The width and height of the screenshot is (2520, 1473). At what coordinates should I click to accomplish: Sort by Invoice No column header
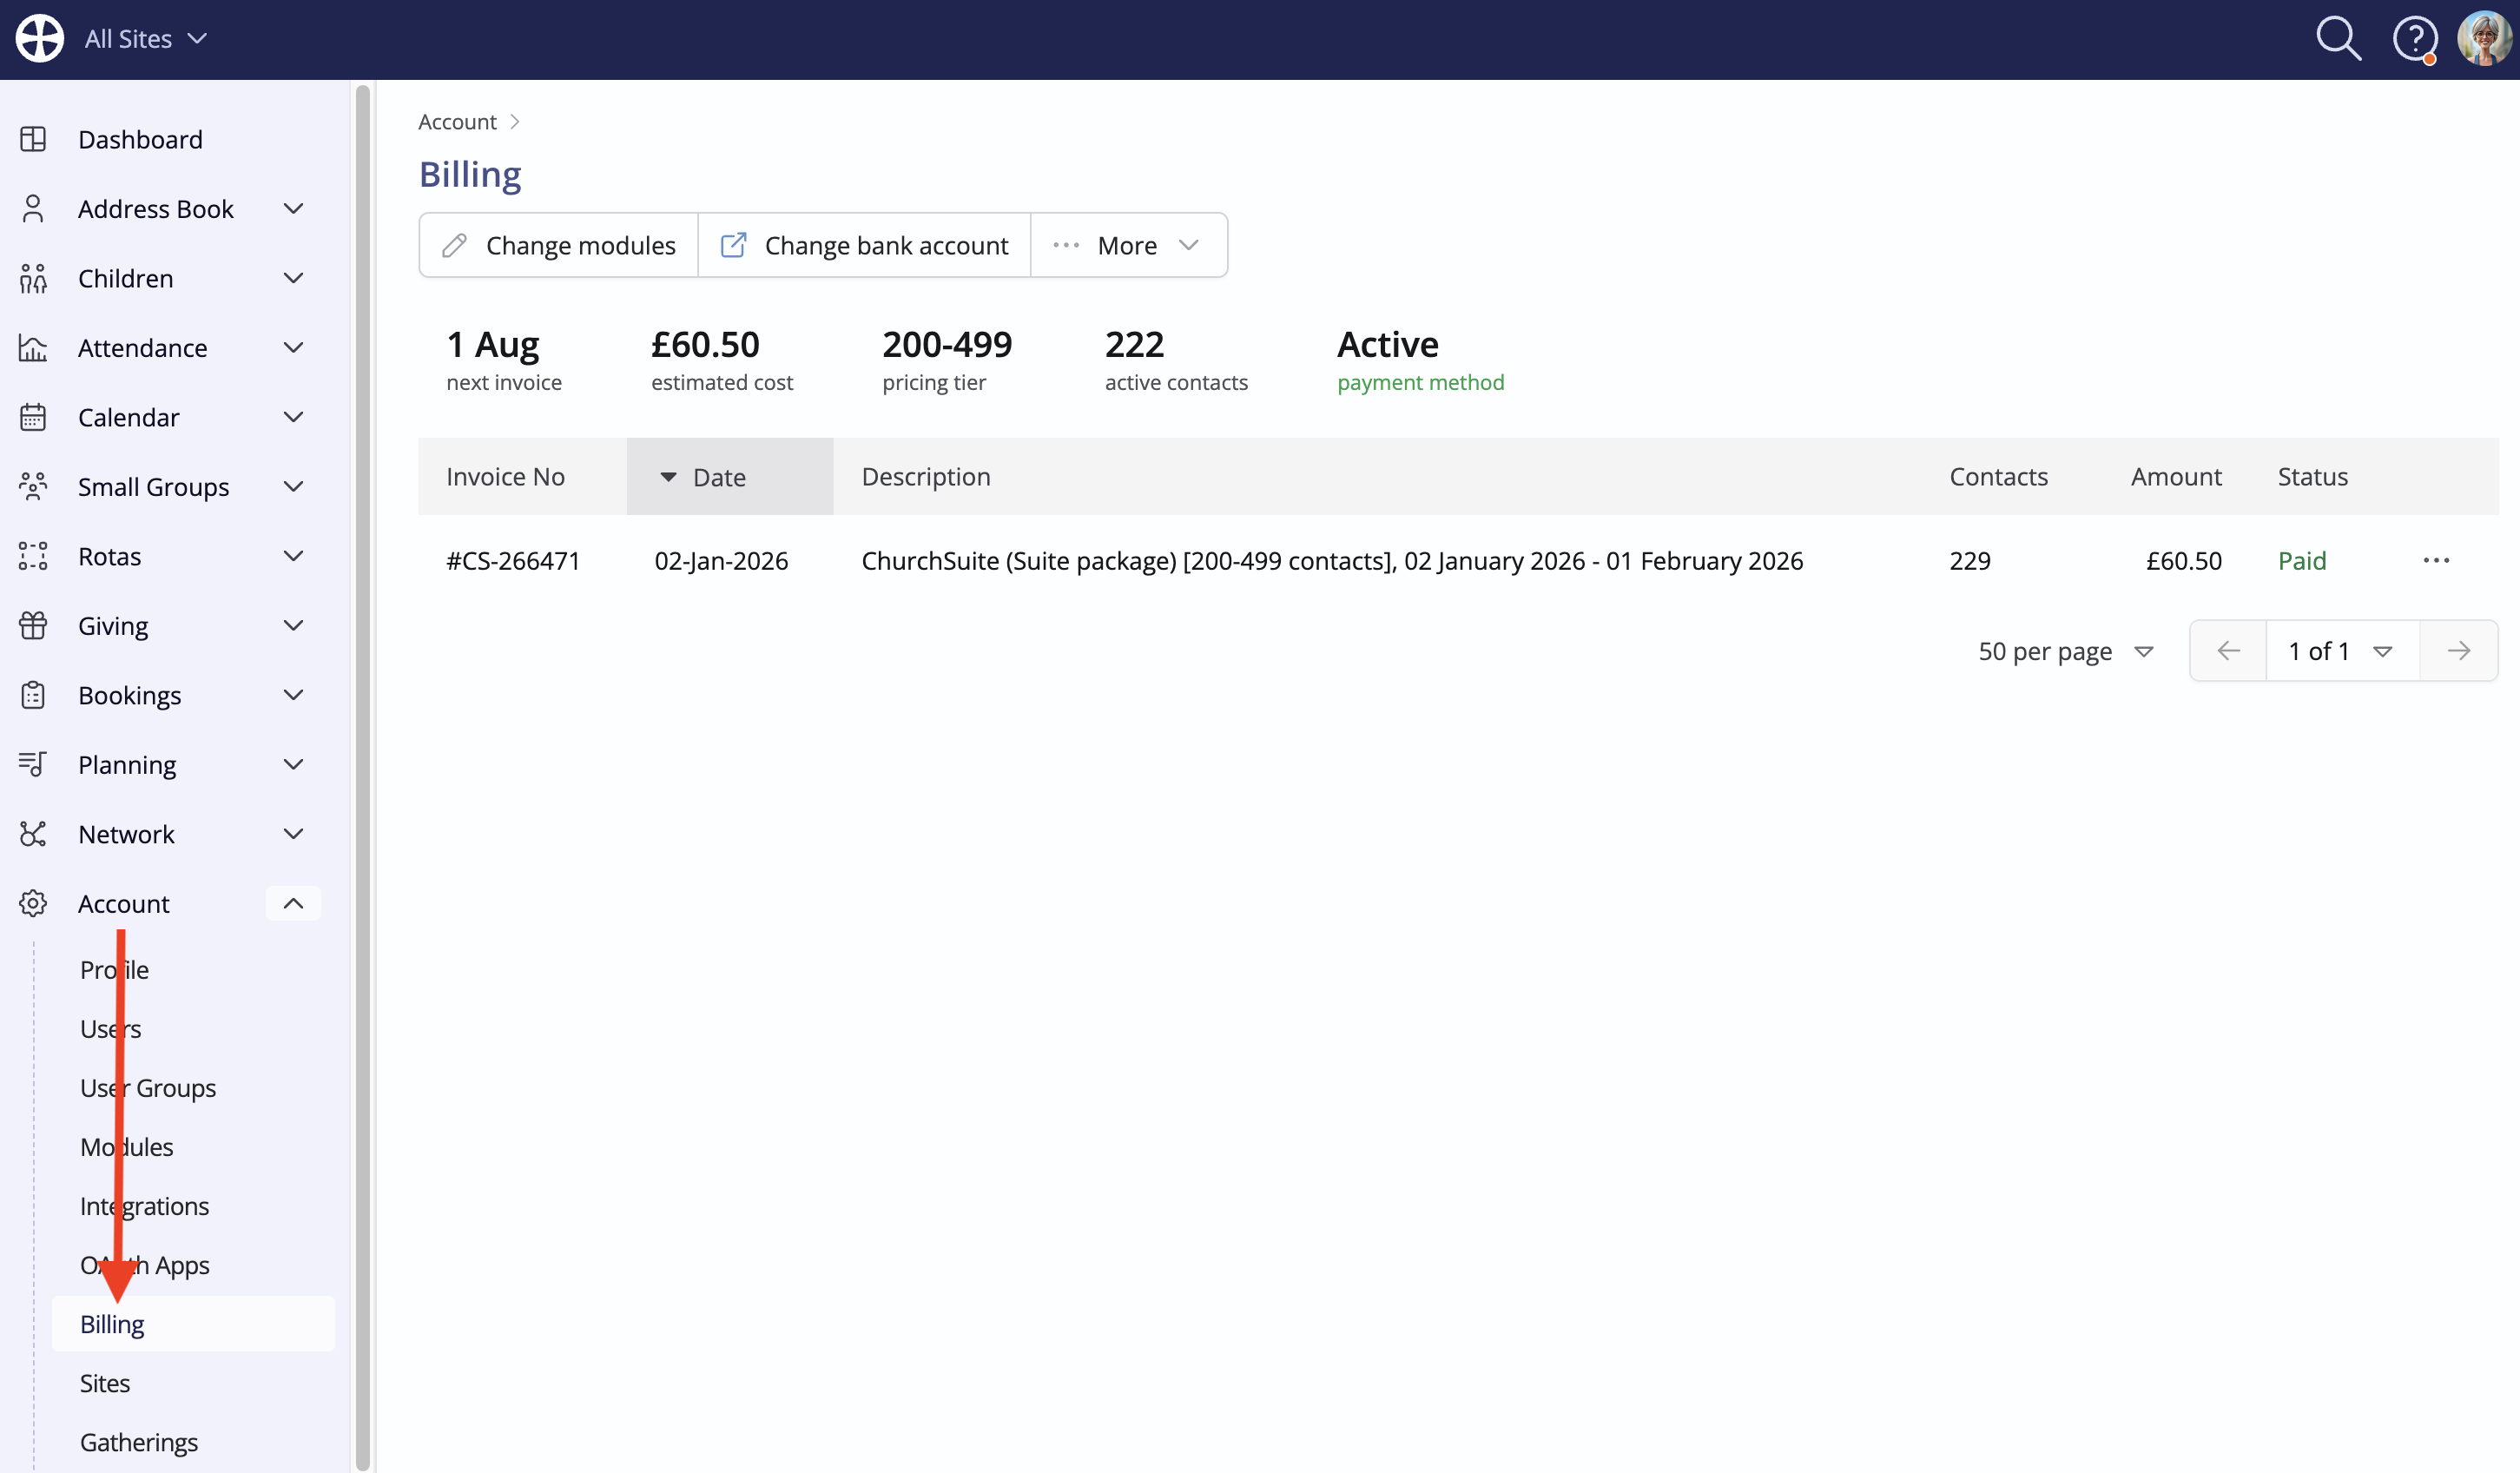coord(505,477)
